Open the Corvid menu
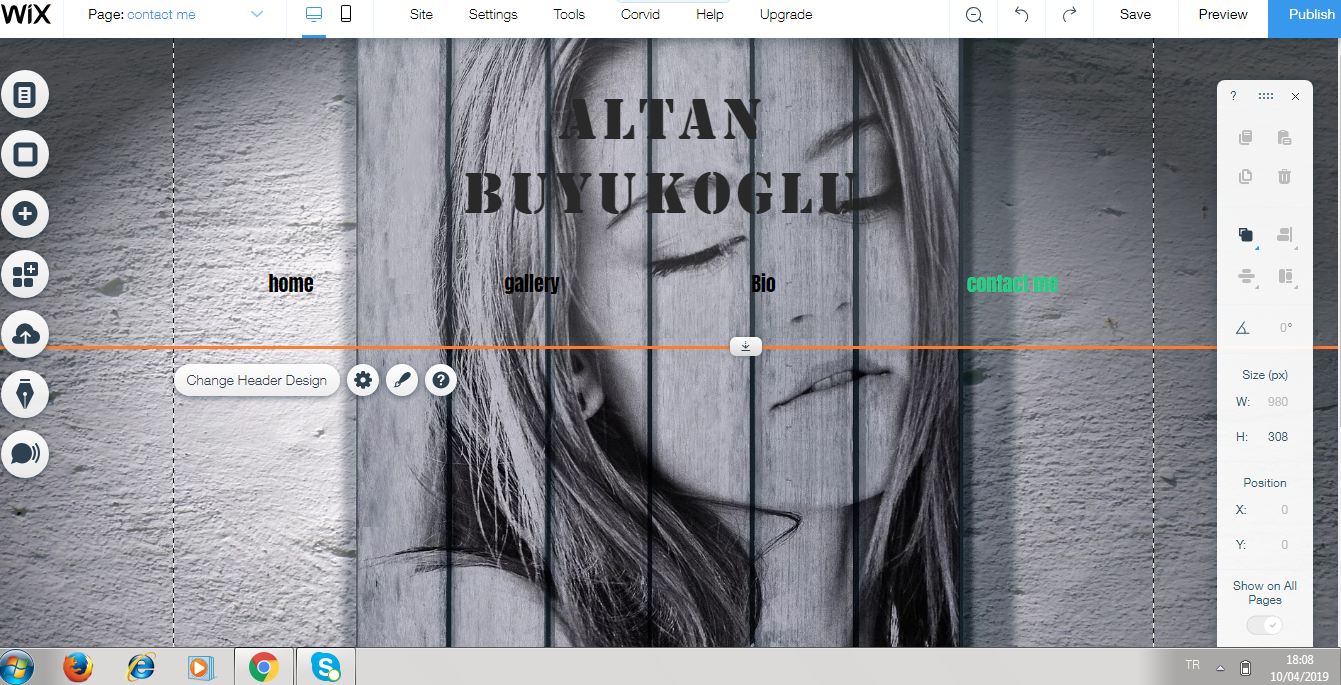This screenshot has height=685, width=1341. point(640,15)
